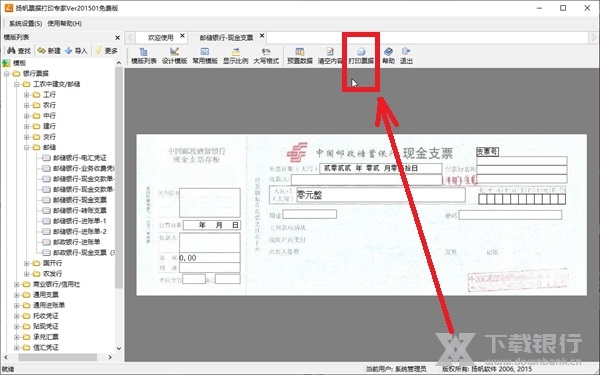Open the 设计模版 design tool
Screen dimensions: 600x375
point(174,56)
